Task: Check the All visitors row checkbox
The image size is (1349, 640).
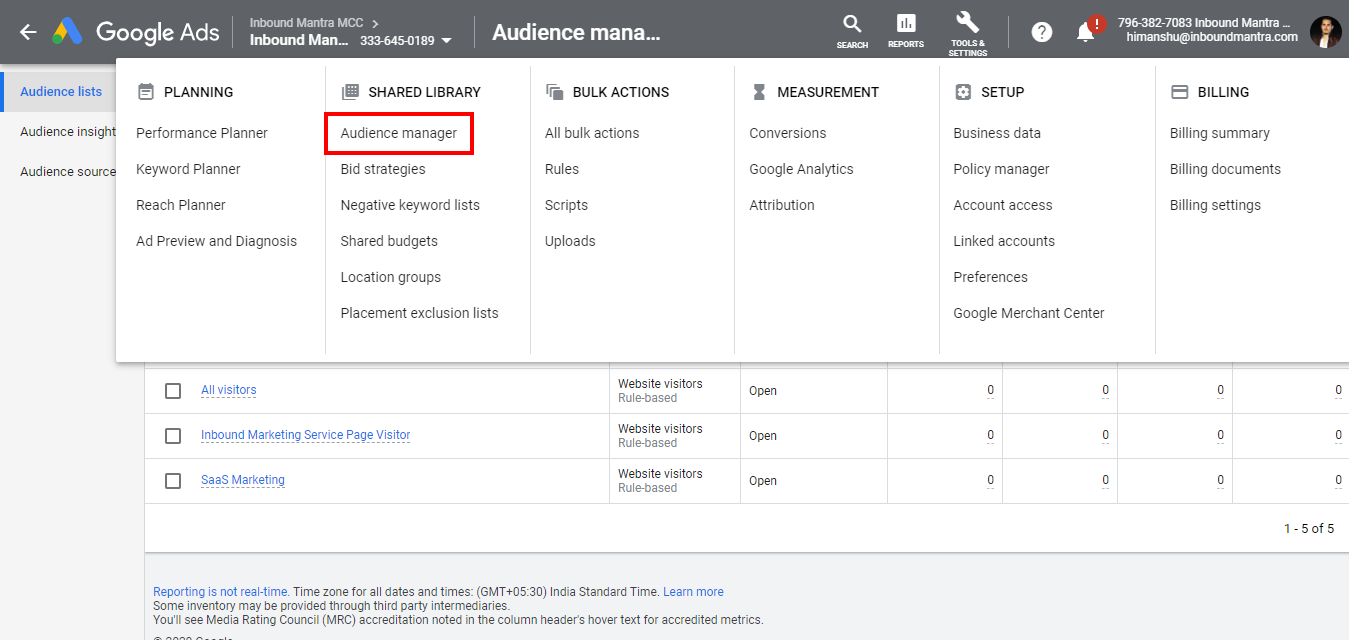Action: click(173, 391)
